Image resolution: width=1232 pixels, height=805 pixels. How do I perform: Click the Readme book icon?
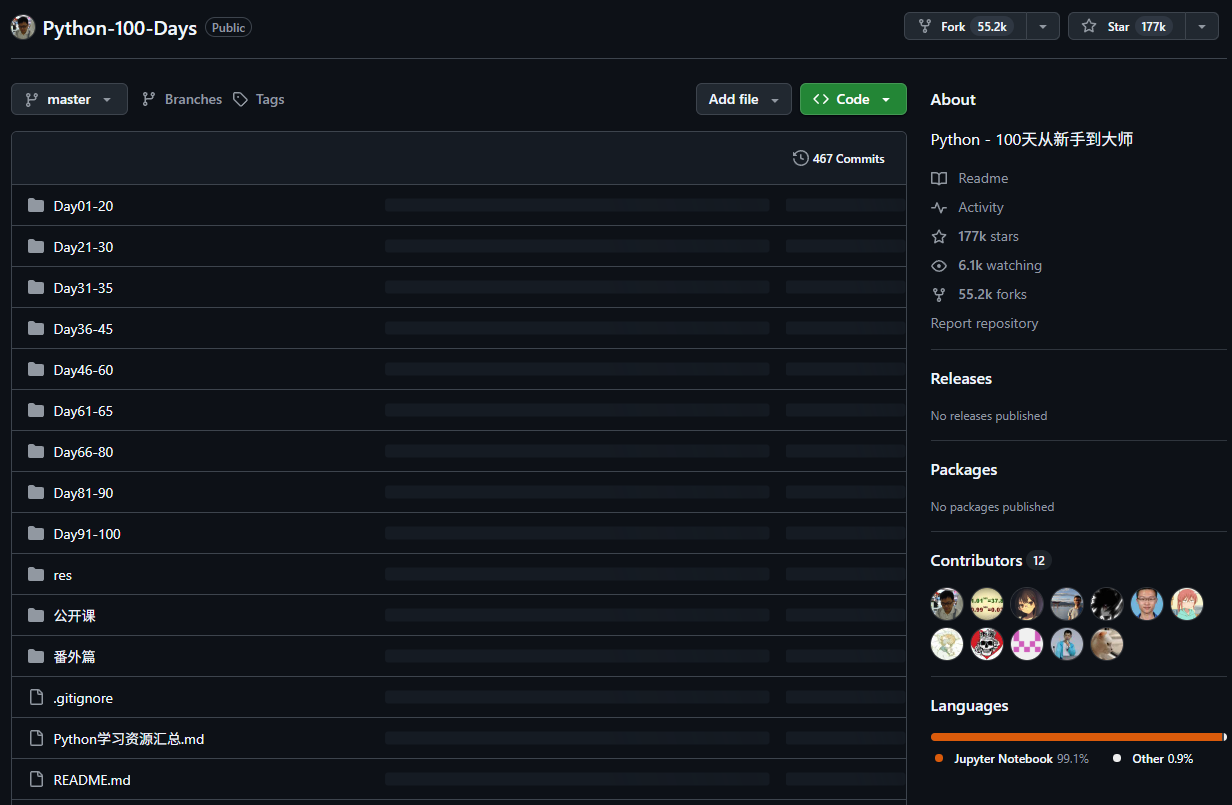938,178
